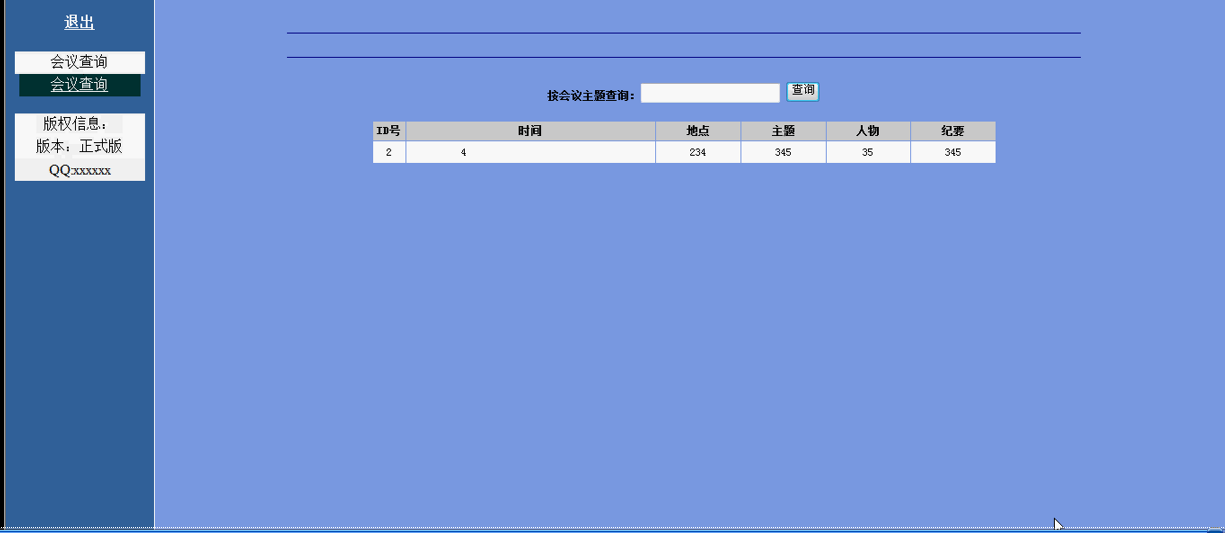Click the 时间 column header

(530, 131)
